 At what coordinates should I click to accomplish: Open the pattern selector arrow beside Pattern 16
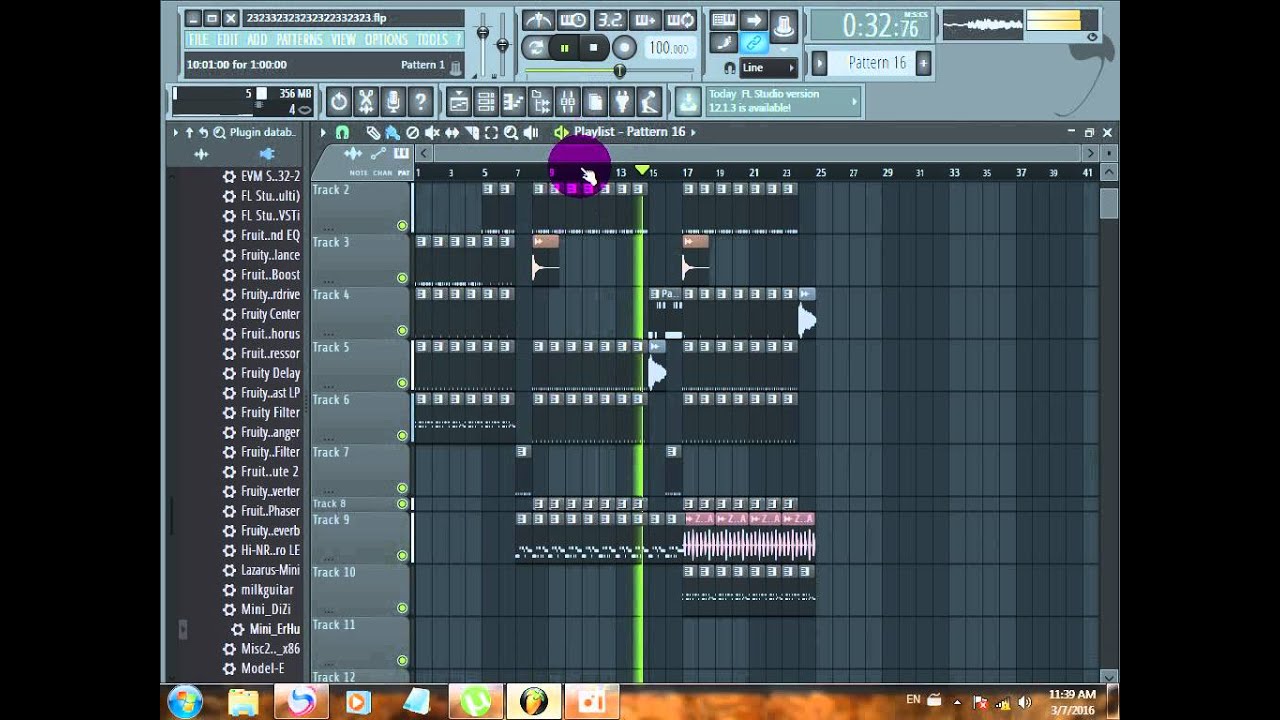click(x=820, y=63)
